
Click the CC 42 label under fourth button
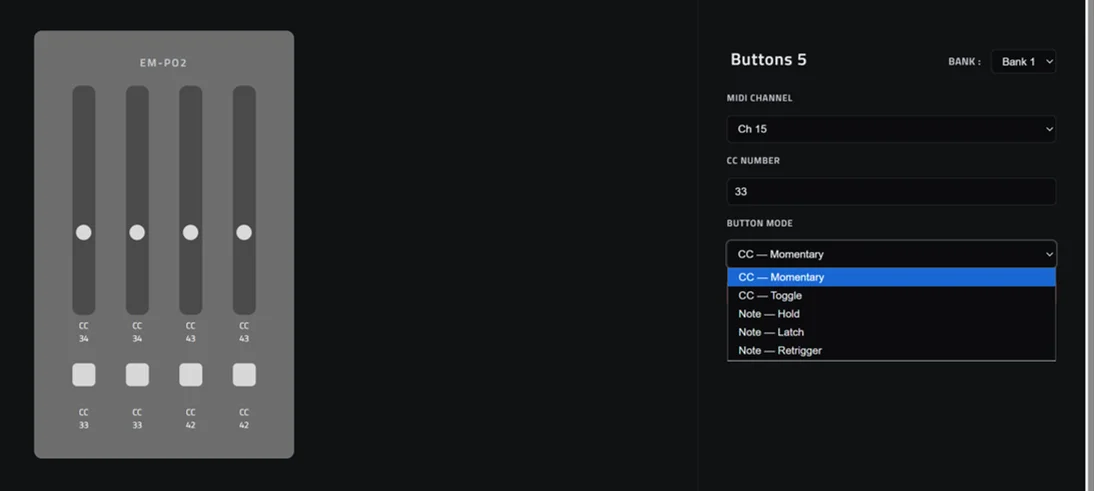tap(243, 418)
